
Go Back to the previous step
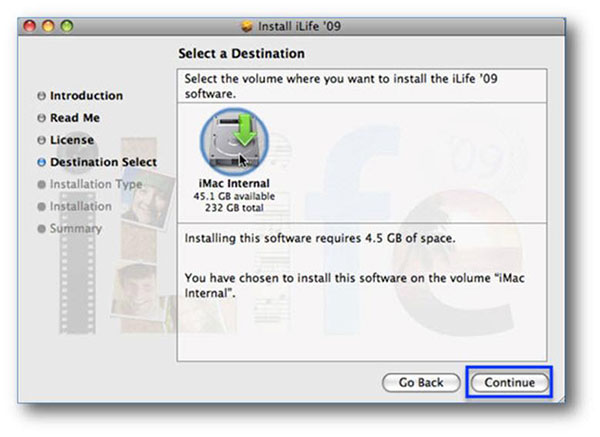tap(421, 382)
